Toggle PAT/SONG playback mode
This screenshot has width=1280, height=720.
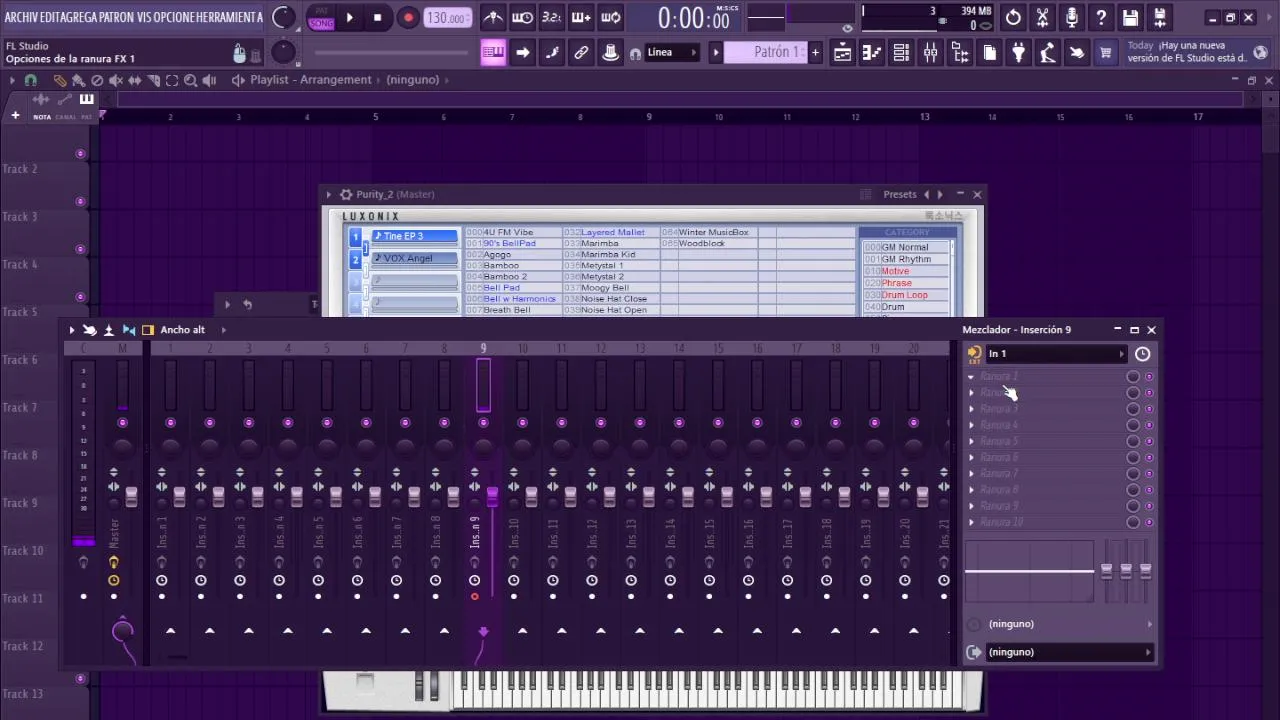pyautogui.click(x=321, y=18)
